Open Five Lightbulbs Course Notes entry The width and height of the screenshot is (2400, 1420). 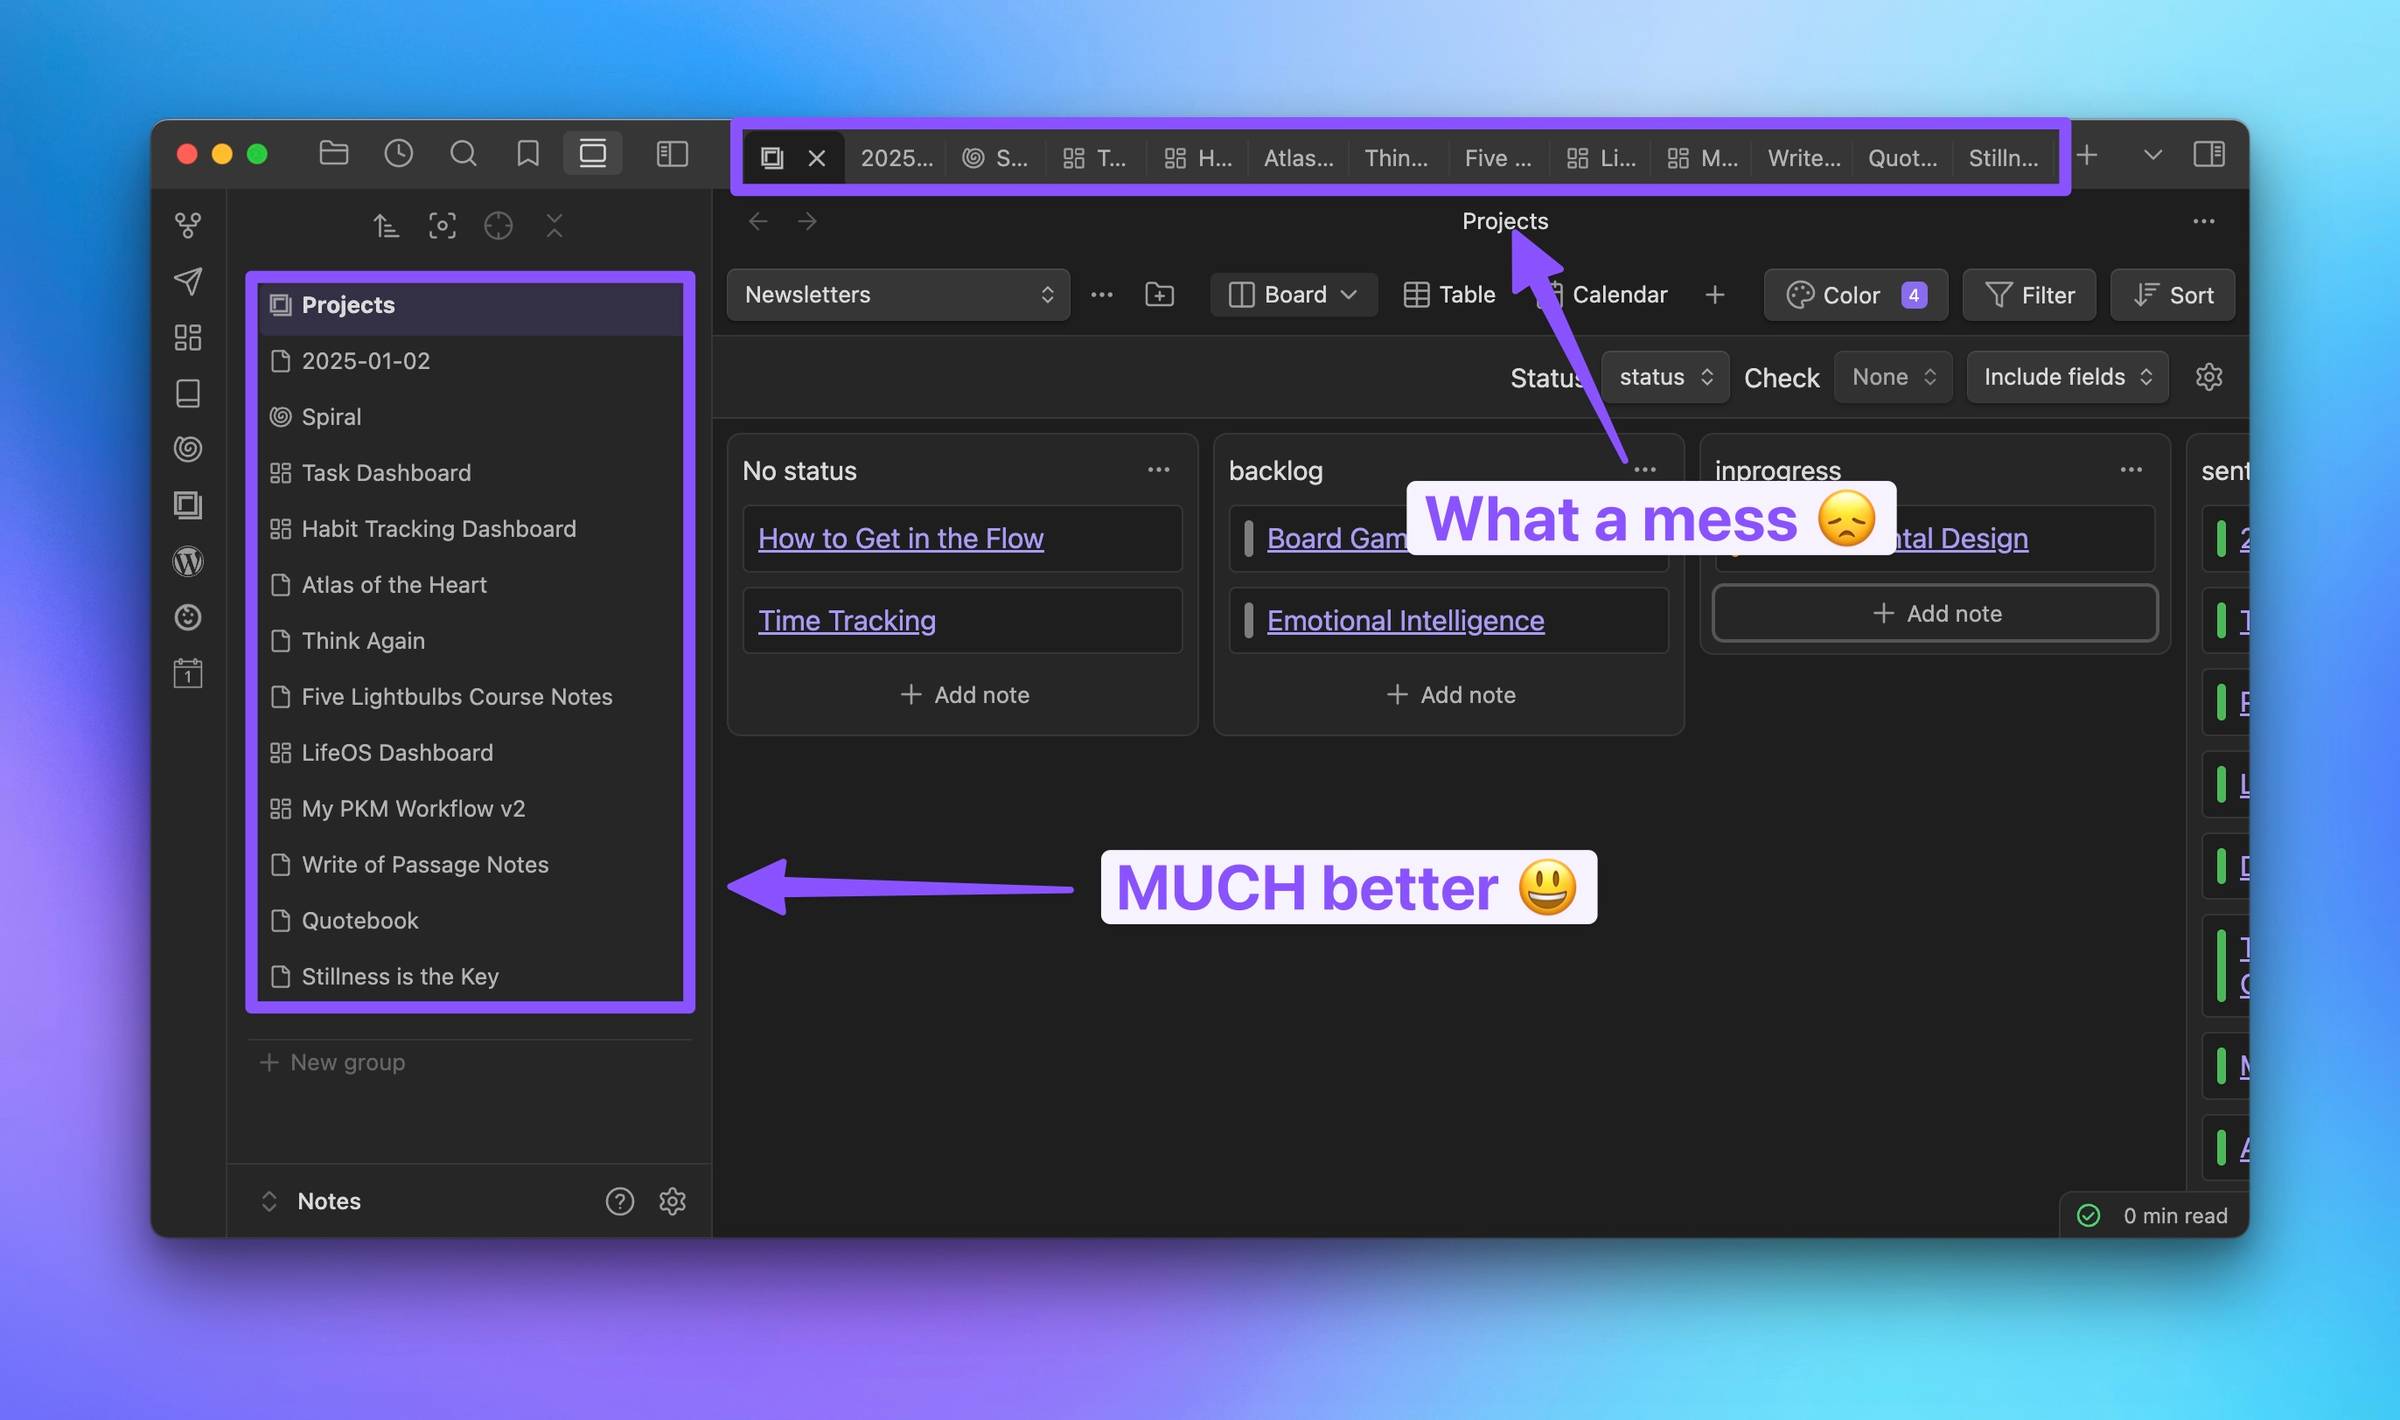point(470,697)
